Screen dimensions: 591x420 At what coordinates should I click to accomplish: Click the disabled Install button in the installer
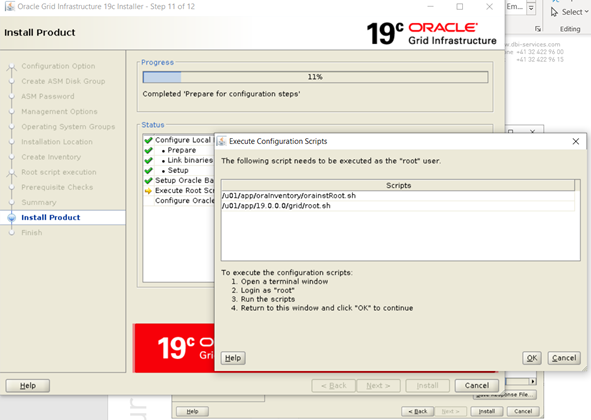tap(427, 385)
